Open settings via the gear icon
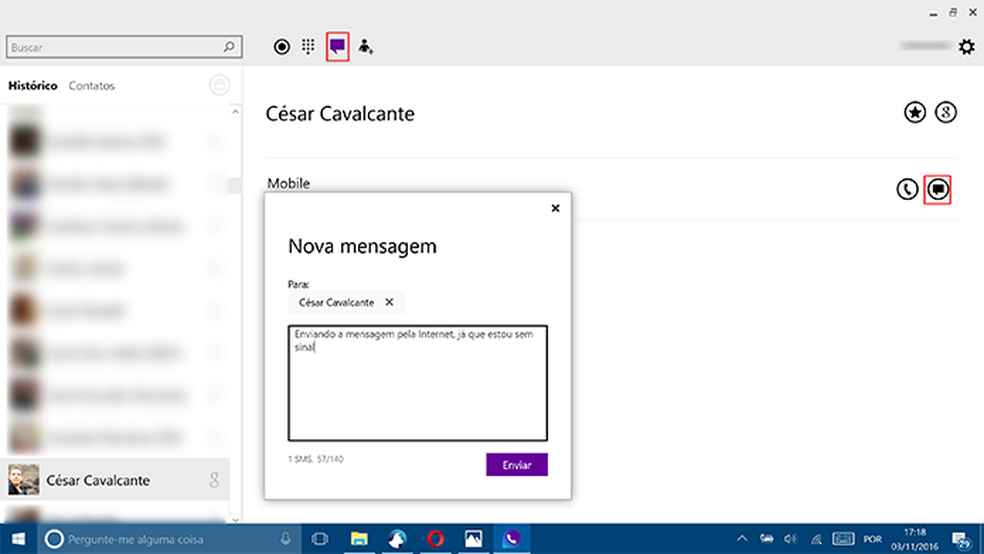The image size is (984, 554). click(x=966, y=47)
